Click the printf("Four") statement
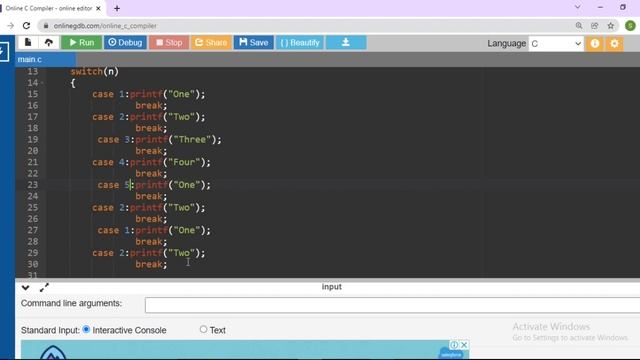Screen dimensions: 640x360 click(170, 162)
